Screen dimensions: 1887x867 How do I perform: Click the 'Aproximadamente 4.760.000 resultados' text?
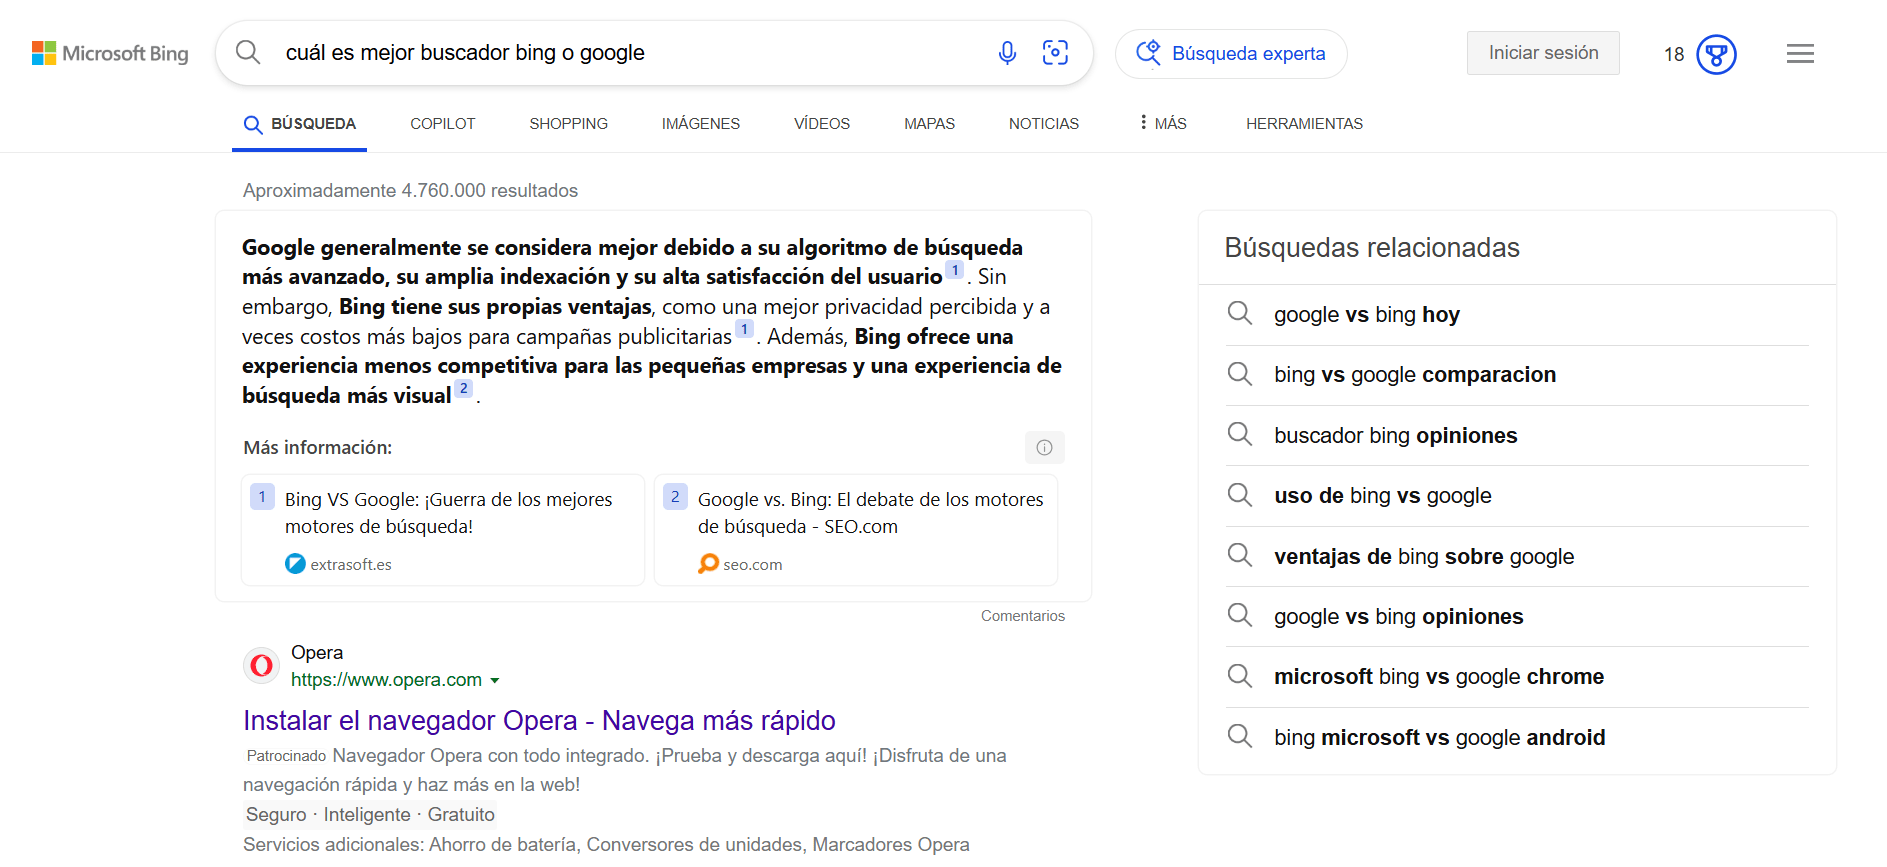point(410,191)
